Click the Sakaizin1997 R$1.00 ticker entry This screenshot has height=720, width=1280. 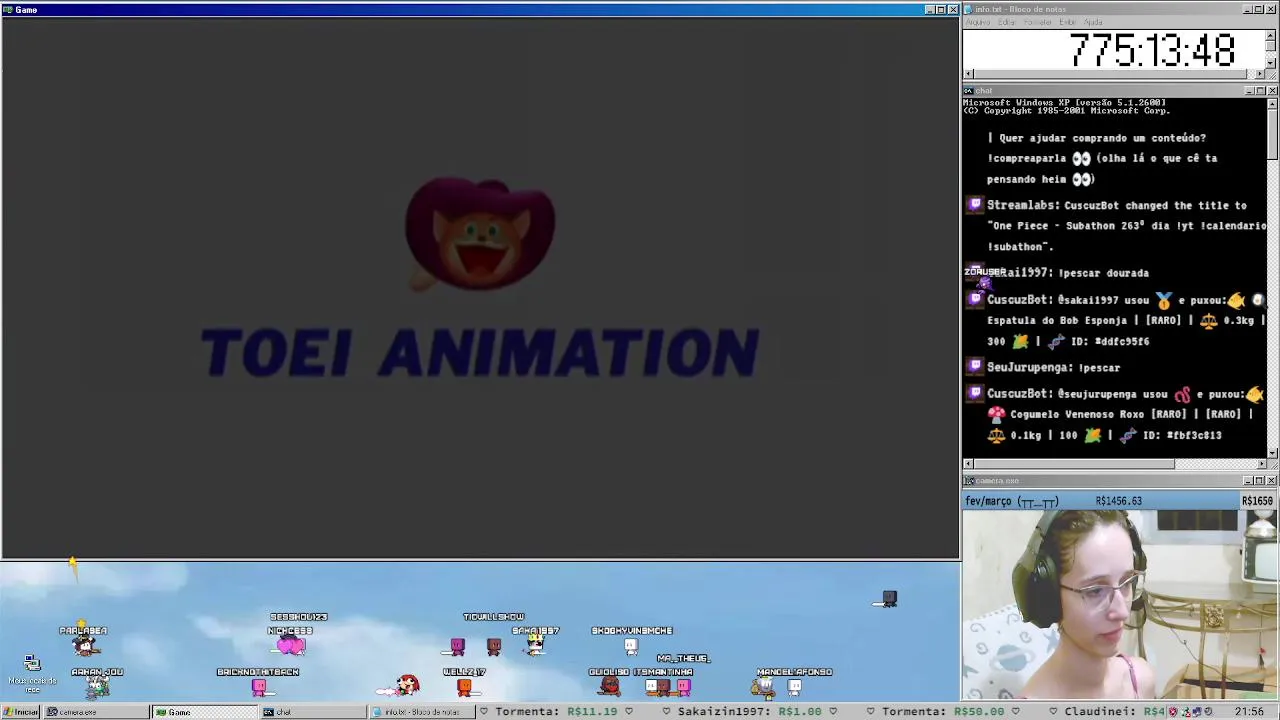tap(748, 712)
